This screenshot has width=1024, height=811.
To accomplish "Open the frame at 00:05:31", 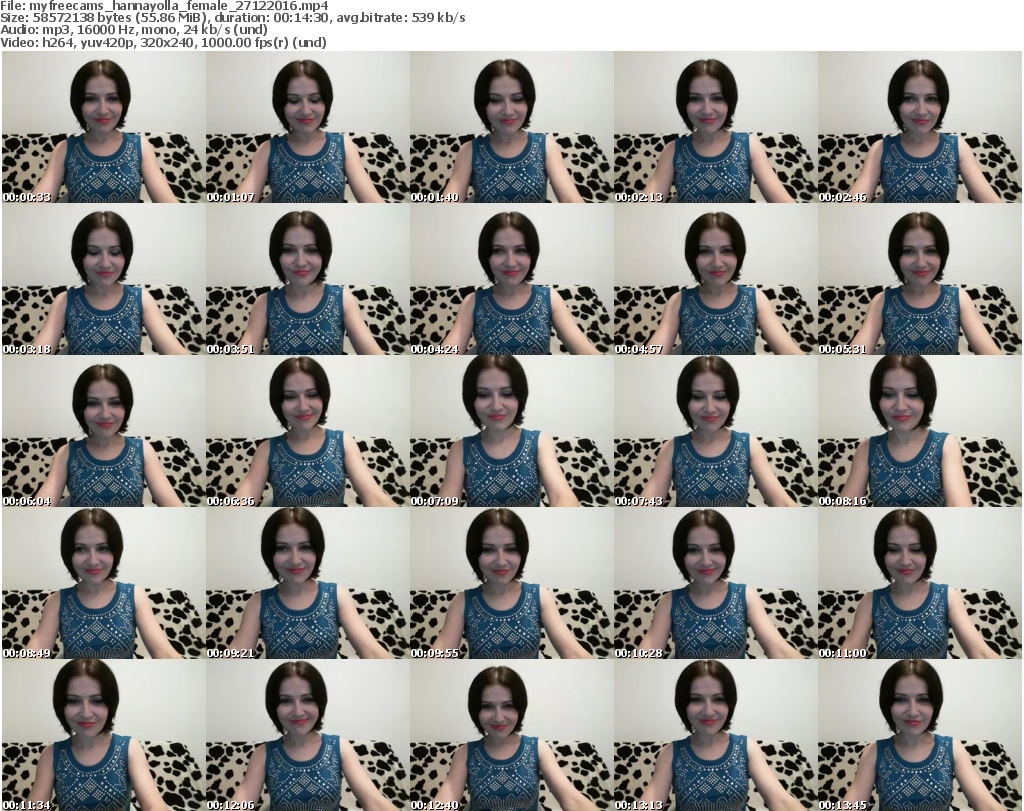I will tap(920, 279).
